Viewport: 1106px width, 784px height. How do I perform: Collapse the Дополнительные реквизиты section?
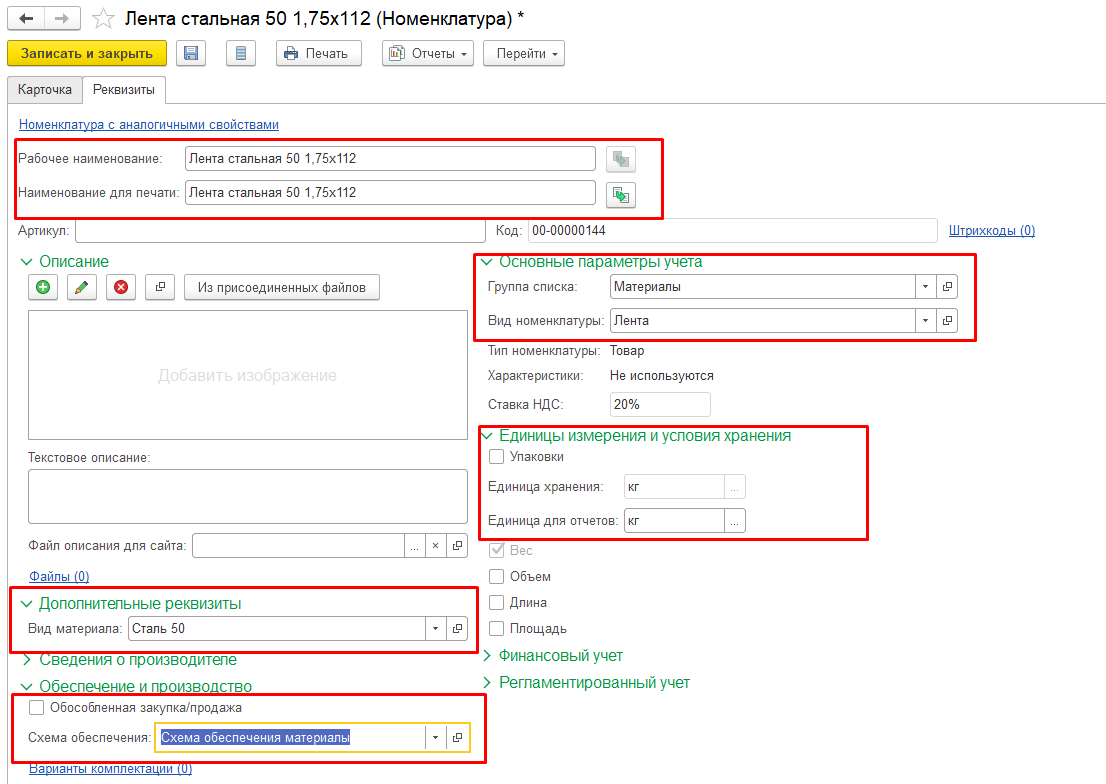(27, 604)
